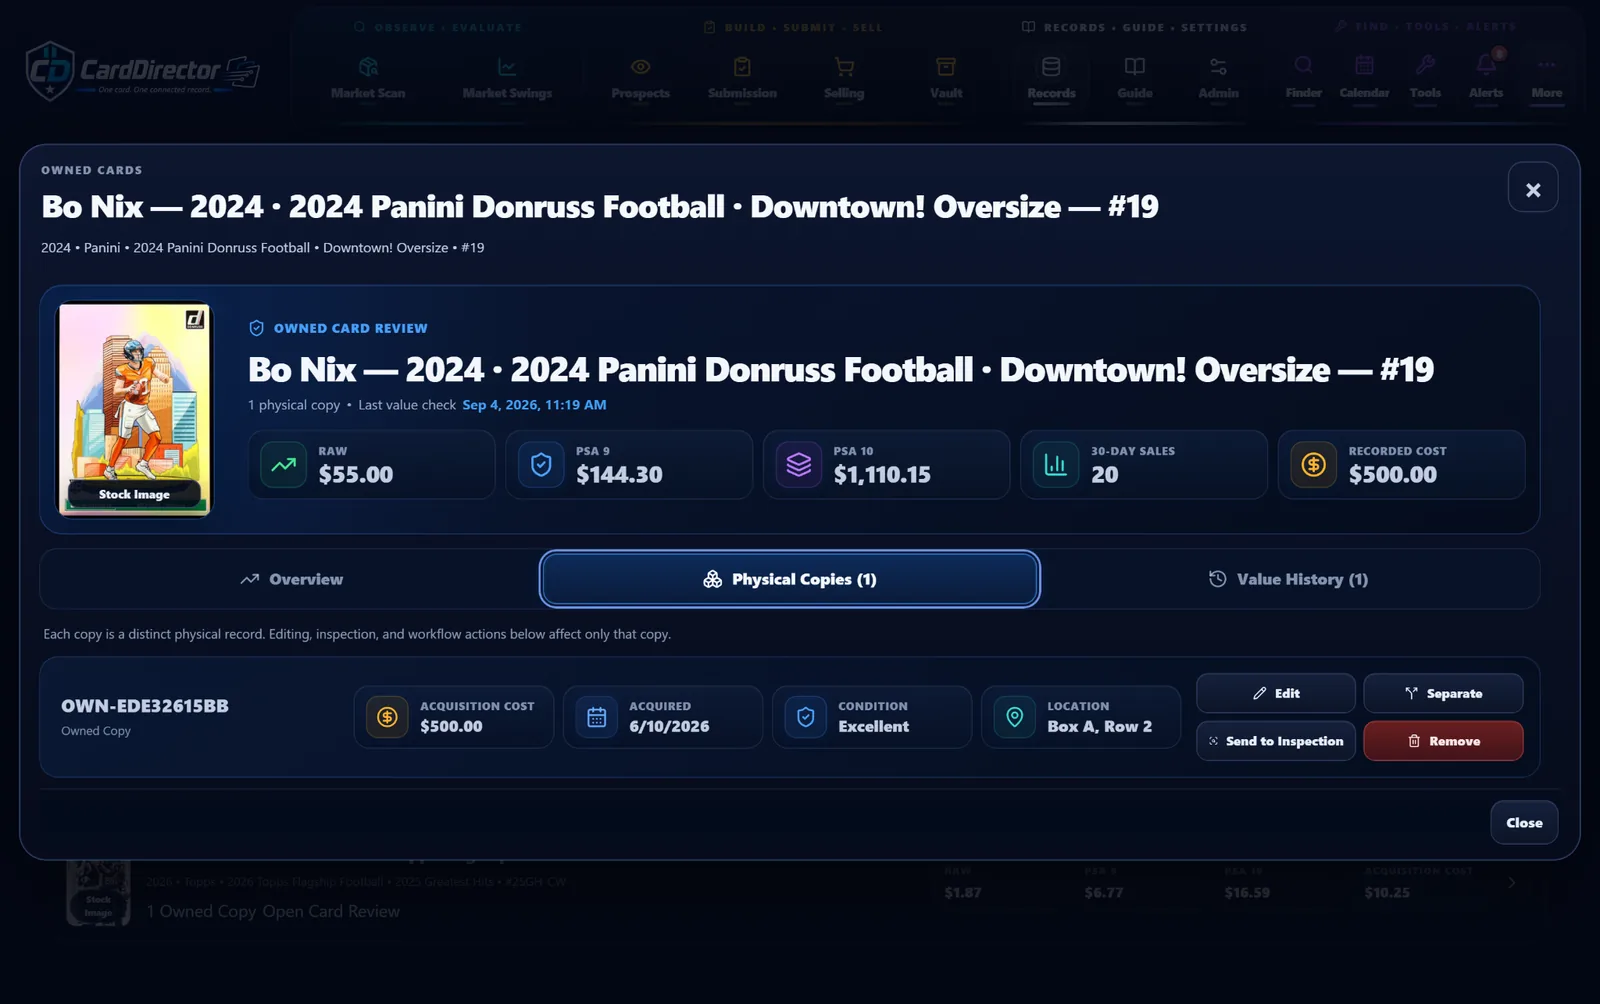Screen dimensions: 1600x1004
Task: Open the Vault in top navigation
Action: [x=946, y=78]
